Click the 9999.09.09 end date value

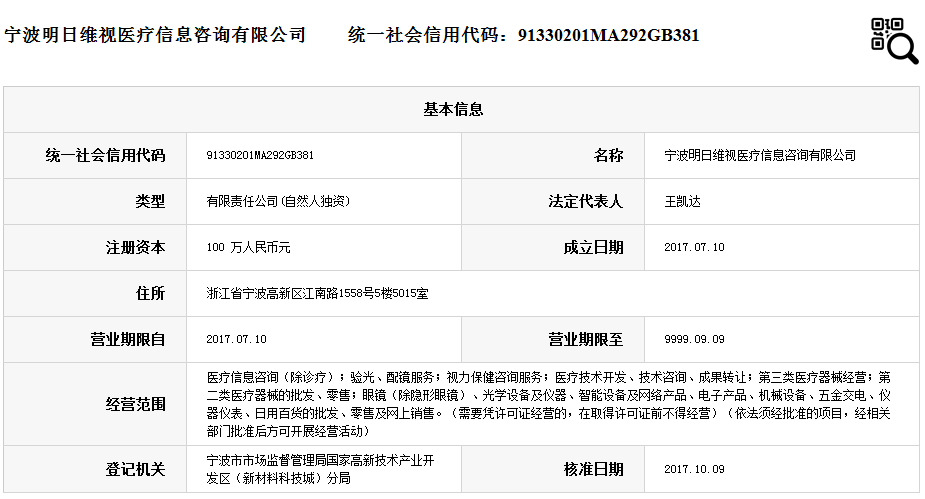tap(694, 339)
